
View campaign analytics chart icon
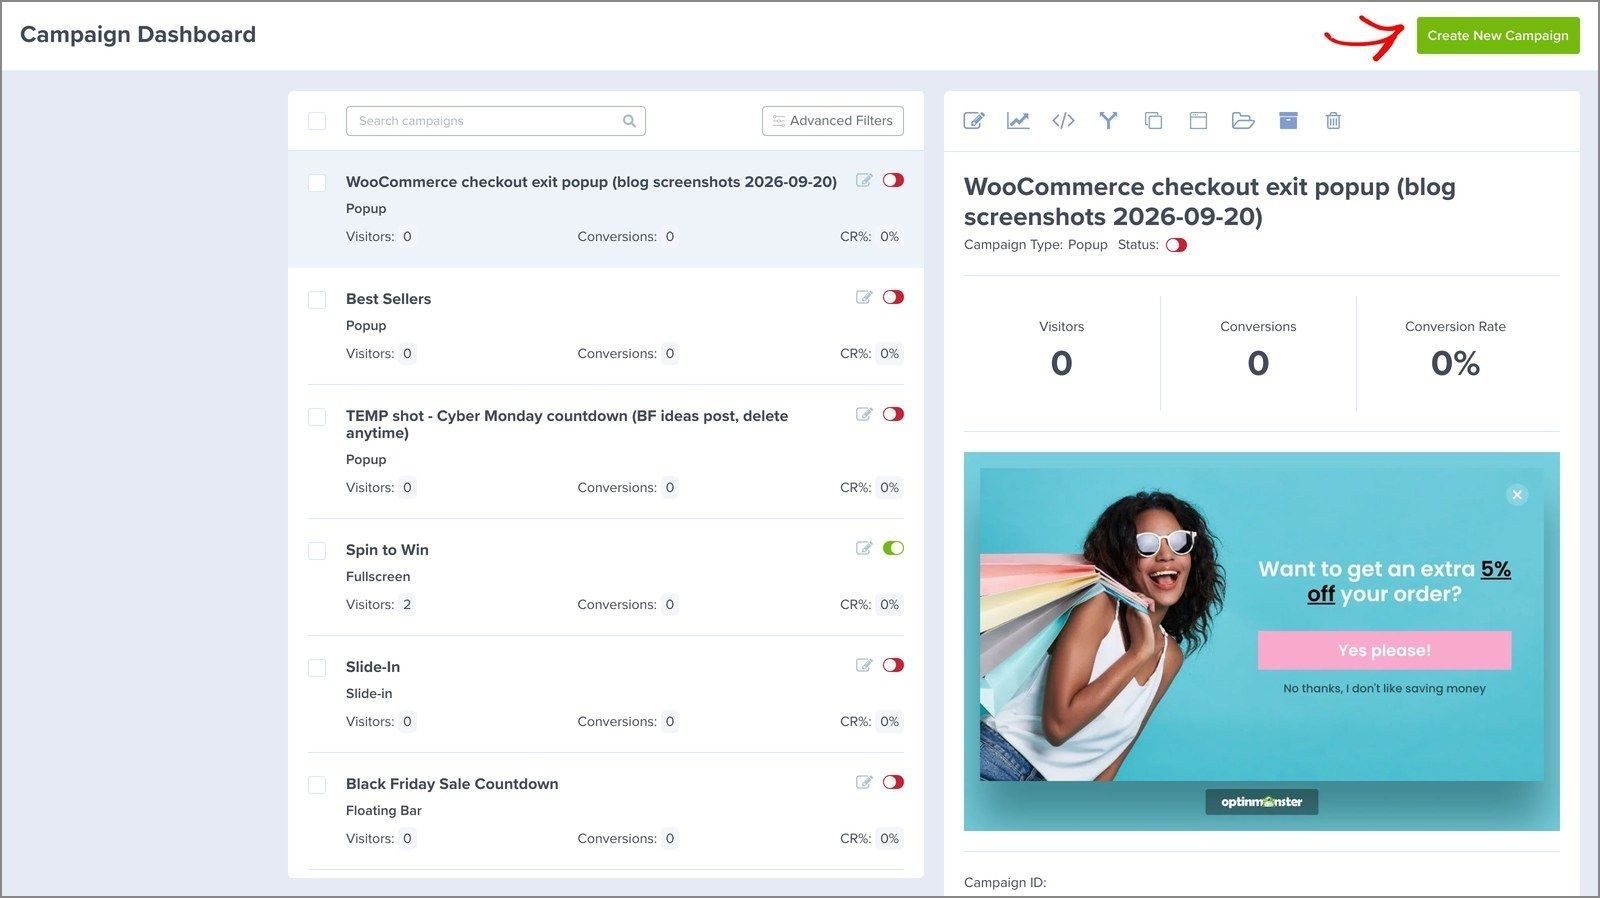[1018, 121]
